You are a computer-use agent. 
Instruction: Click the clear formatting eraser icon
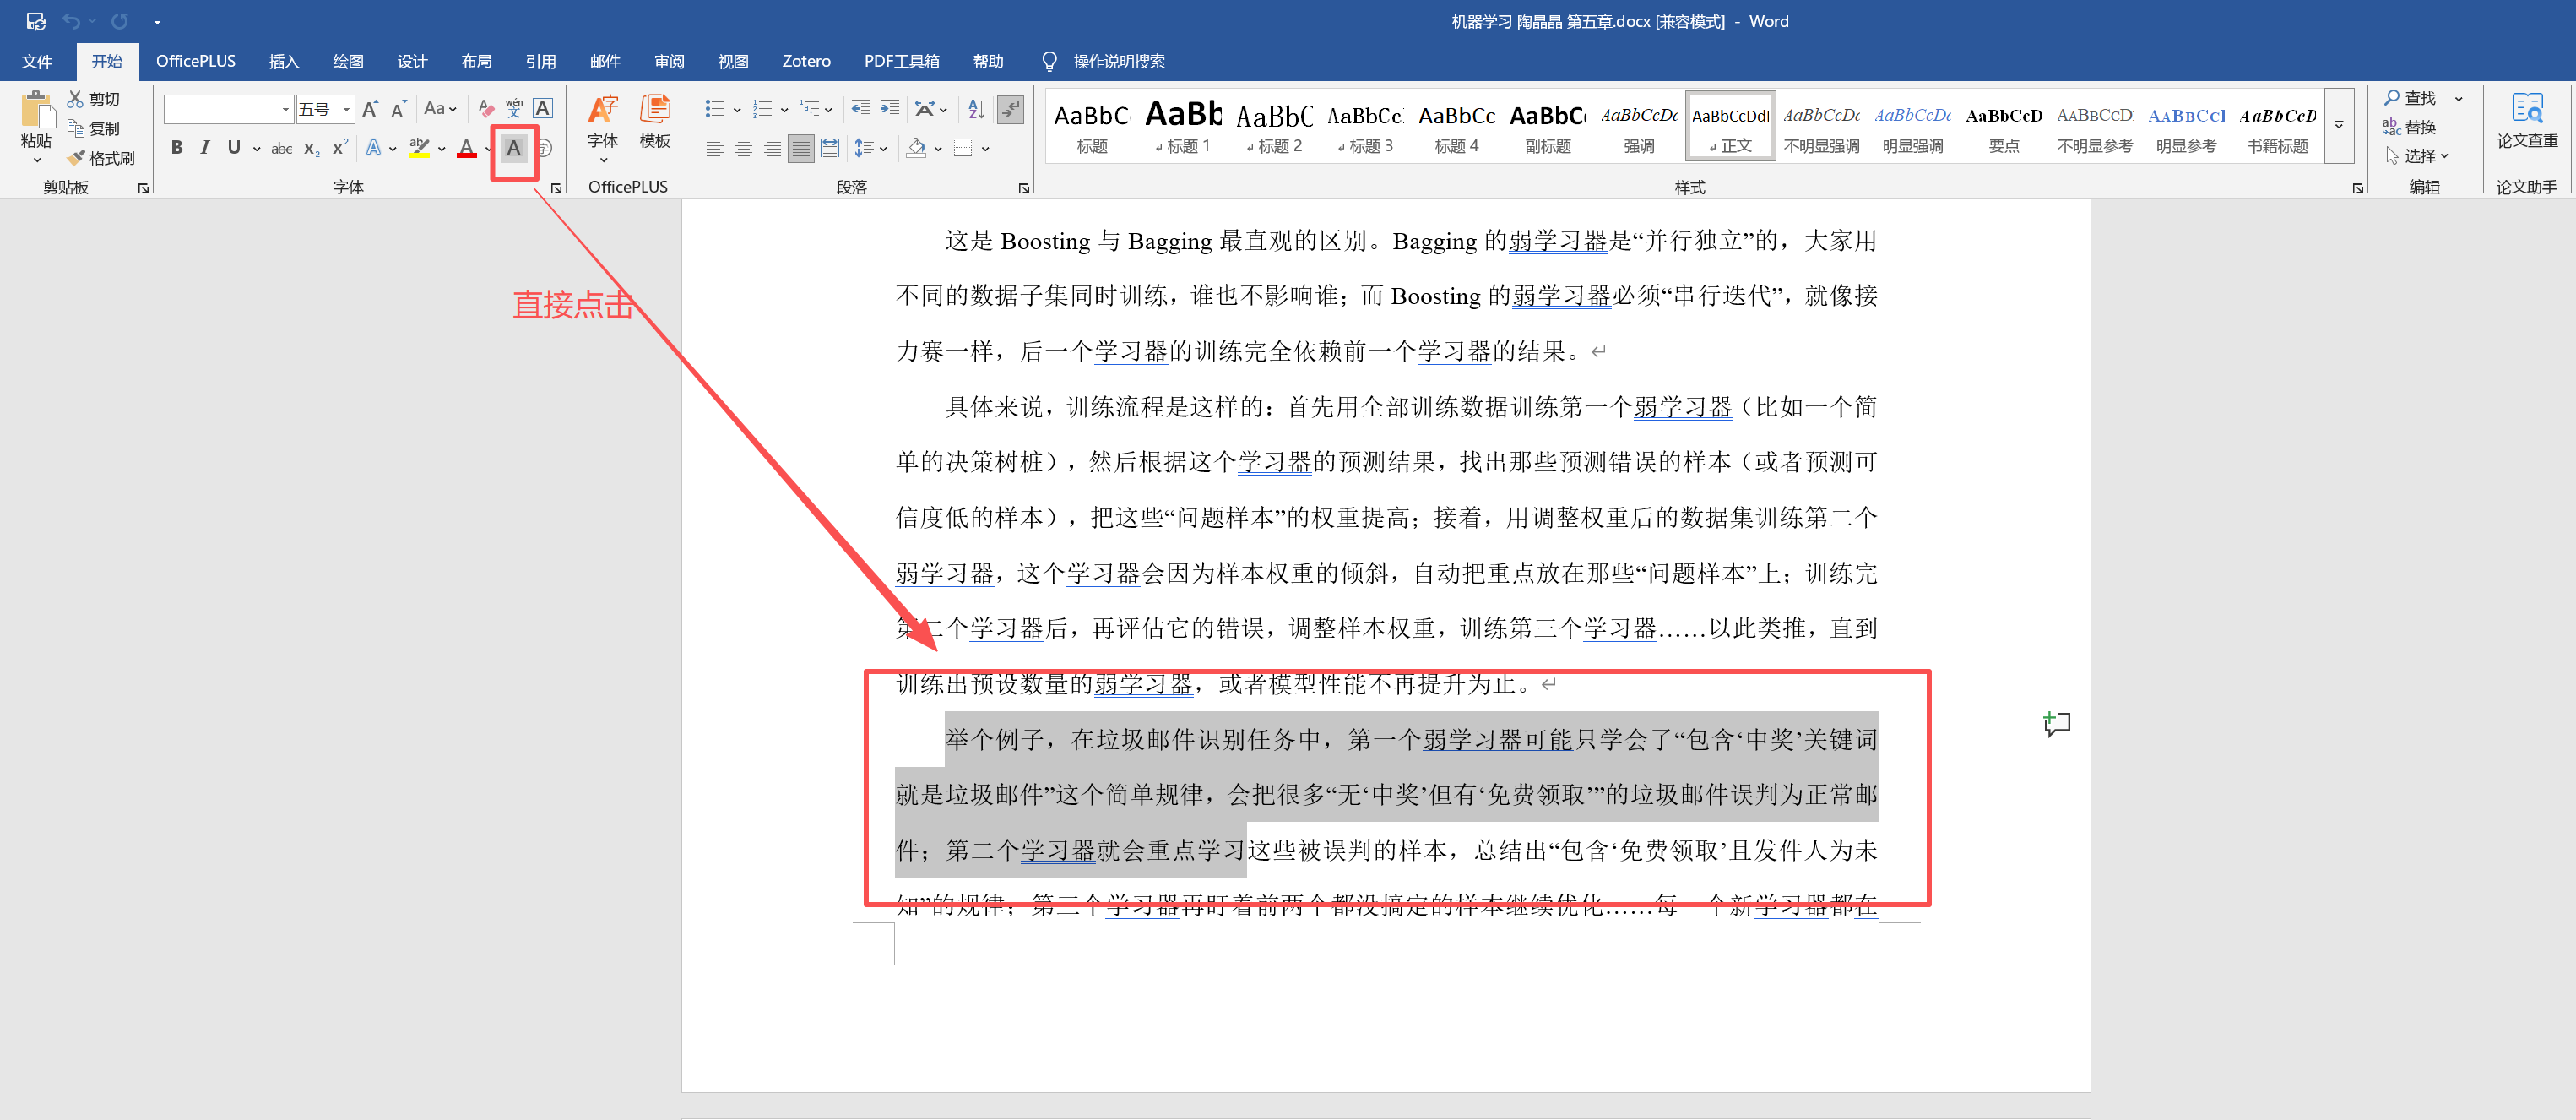(x=486, y=108)
